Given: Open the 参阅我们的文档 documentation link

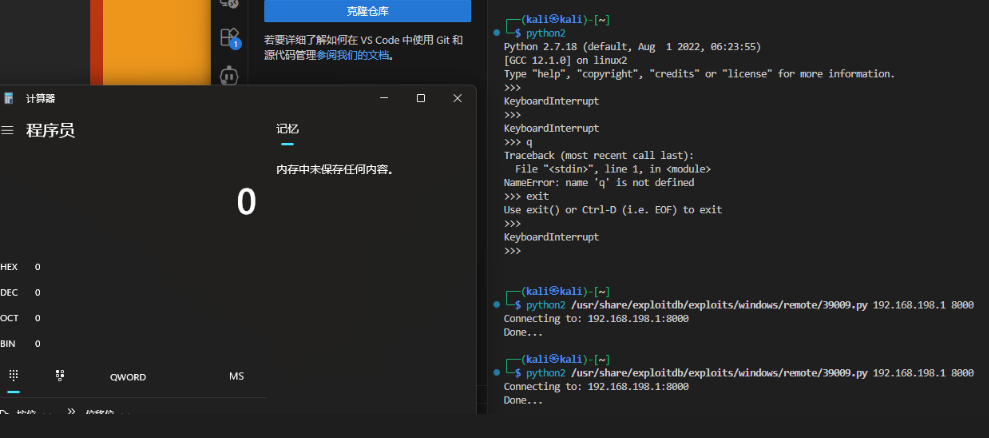Looking at the screenshot, I should click(x=353, y=55).
